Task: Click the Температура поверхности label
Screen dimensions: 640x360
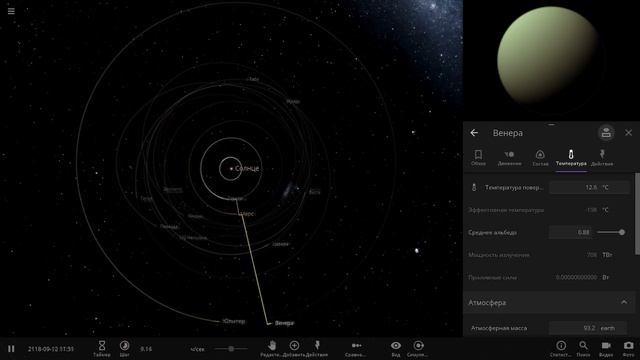Action: tap(514, 187)
